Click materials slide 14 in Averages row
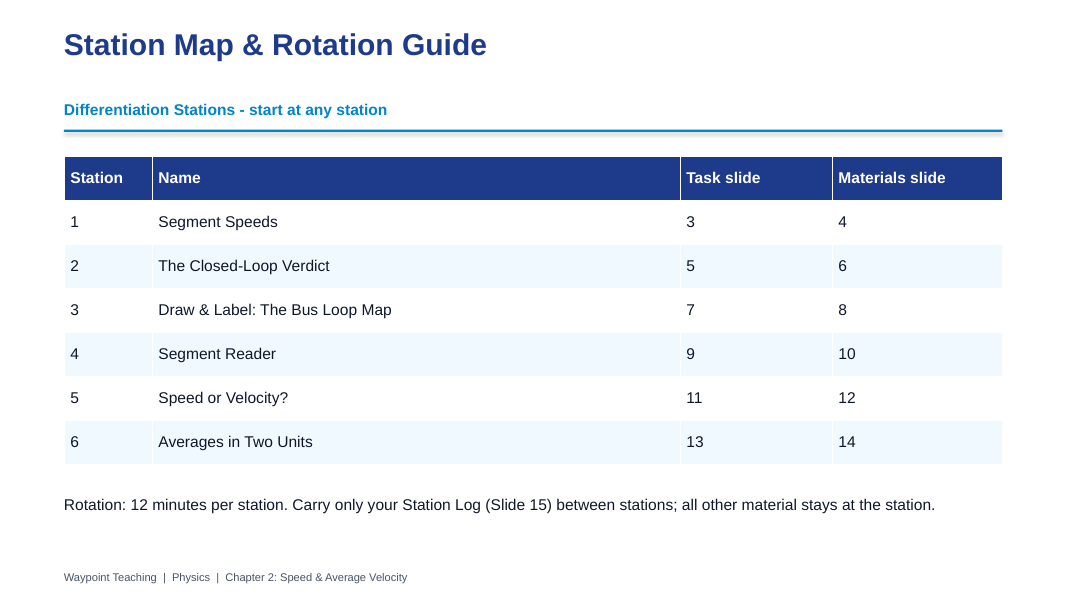Image resolution: width=1067 pixels, height=600 pixels. pos(917,442)
